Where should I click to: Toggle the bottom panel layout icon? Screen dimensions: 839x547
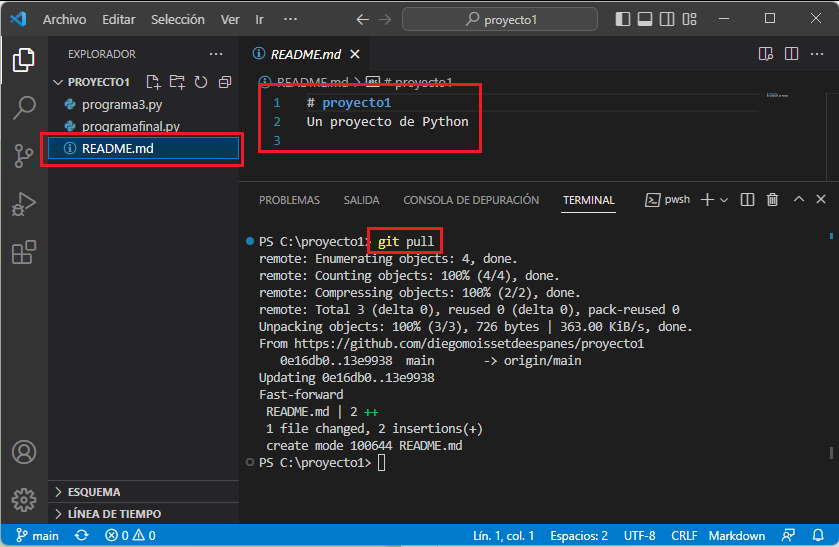pos(645,19)
